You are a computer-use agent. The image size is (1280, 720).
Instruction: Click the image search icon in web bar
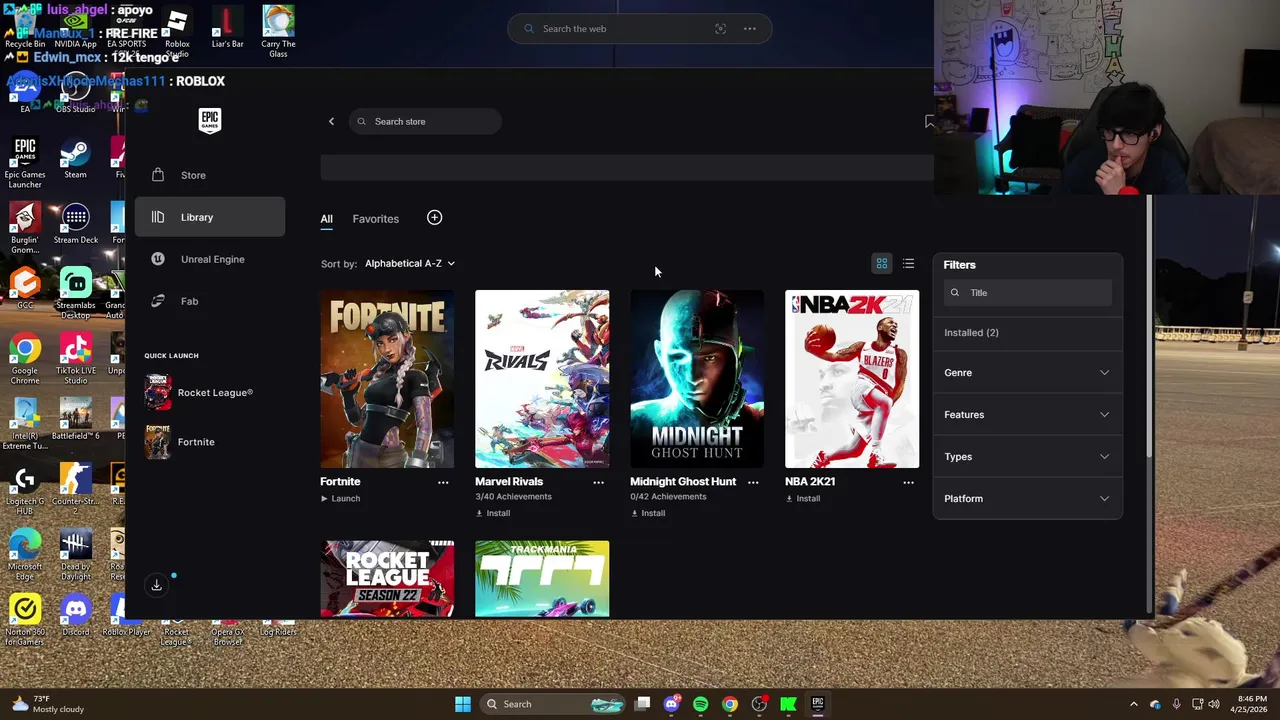[x=720, y=29]
